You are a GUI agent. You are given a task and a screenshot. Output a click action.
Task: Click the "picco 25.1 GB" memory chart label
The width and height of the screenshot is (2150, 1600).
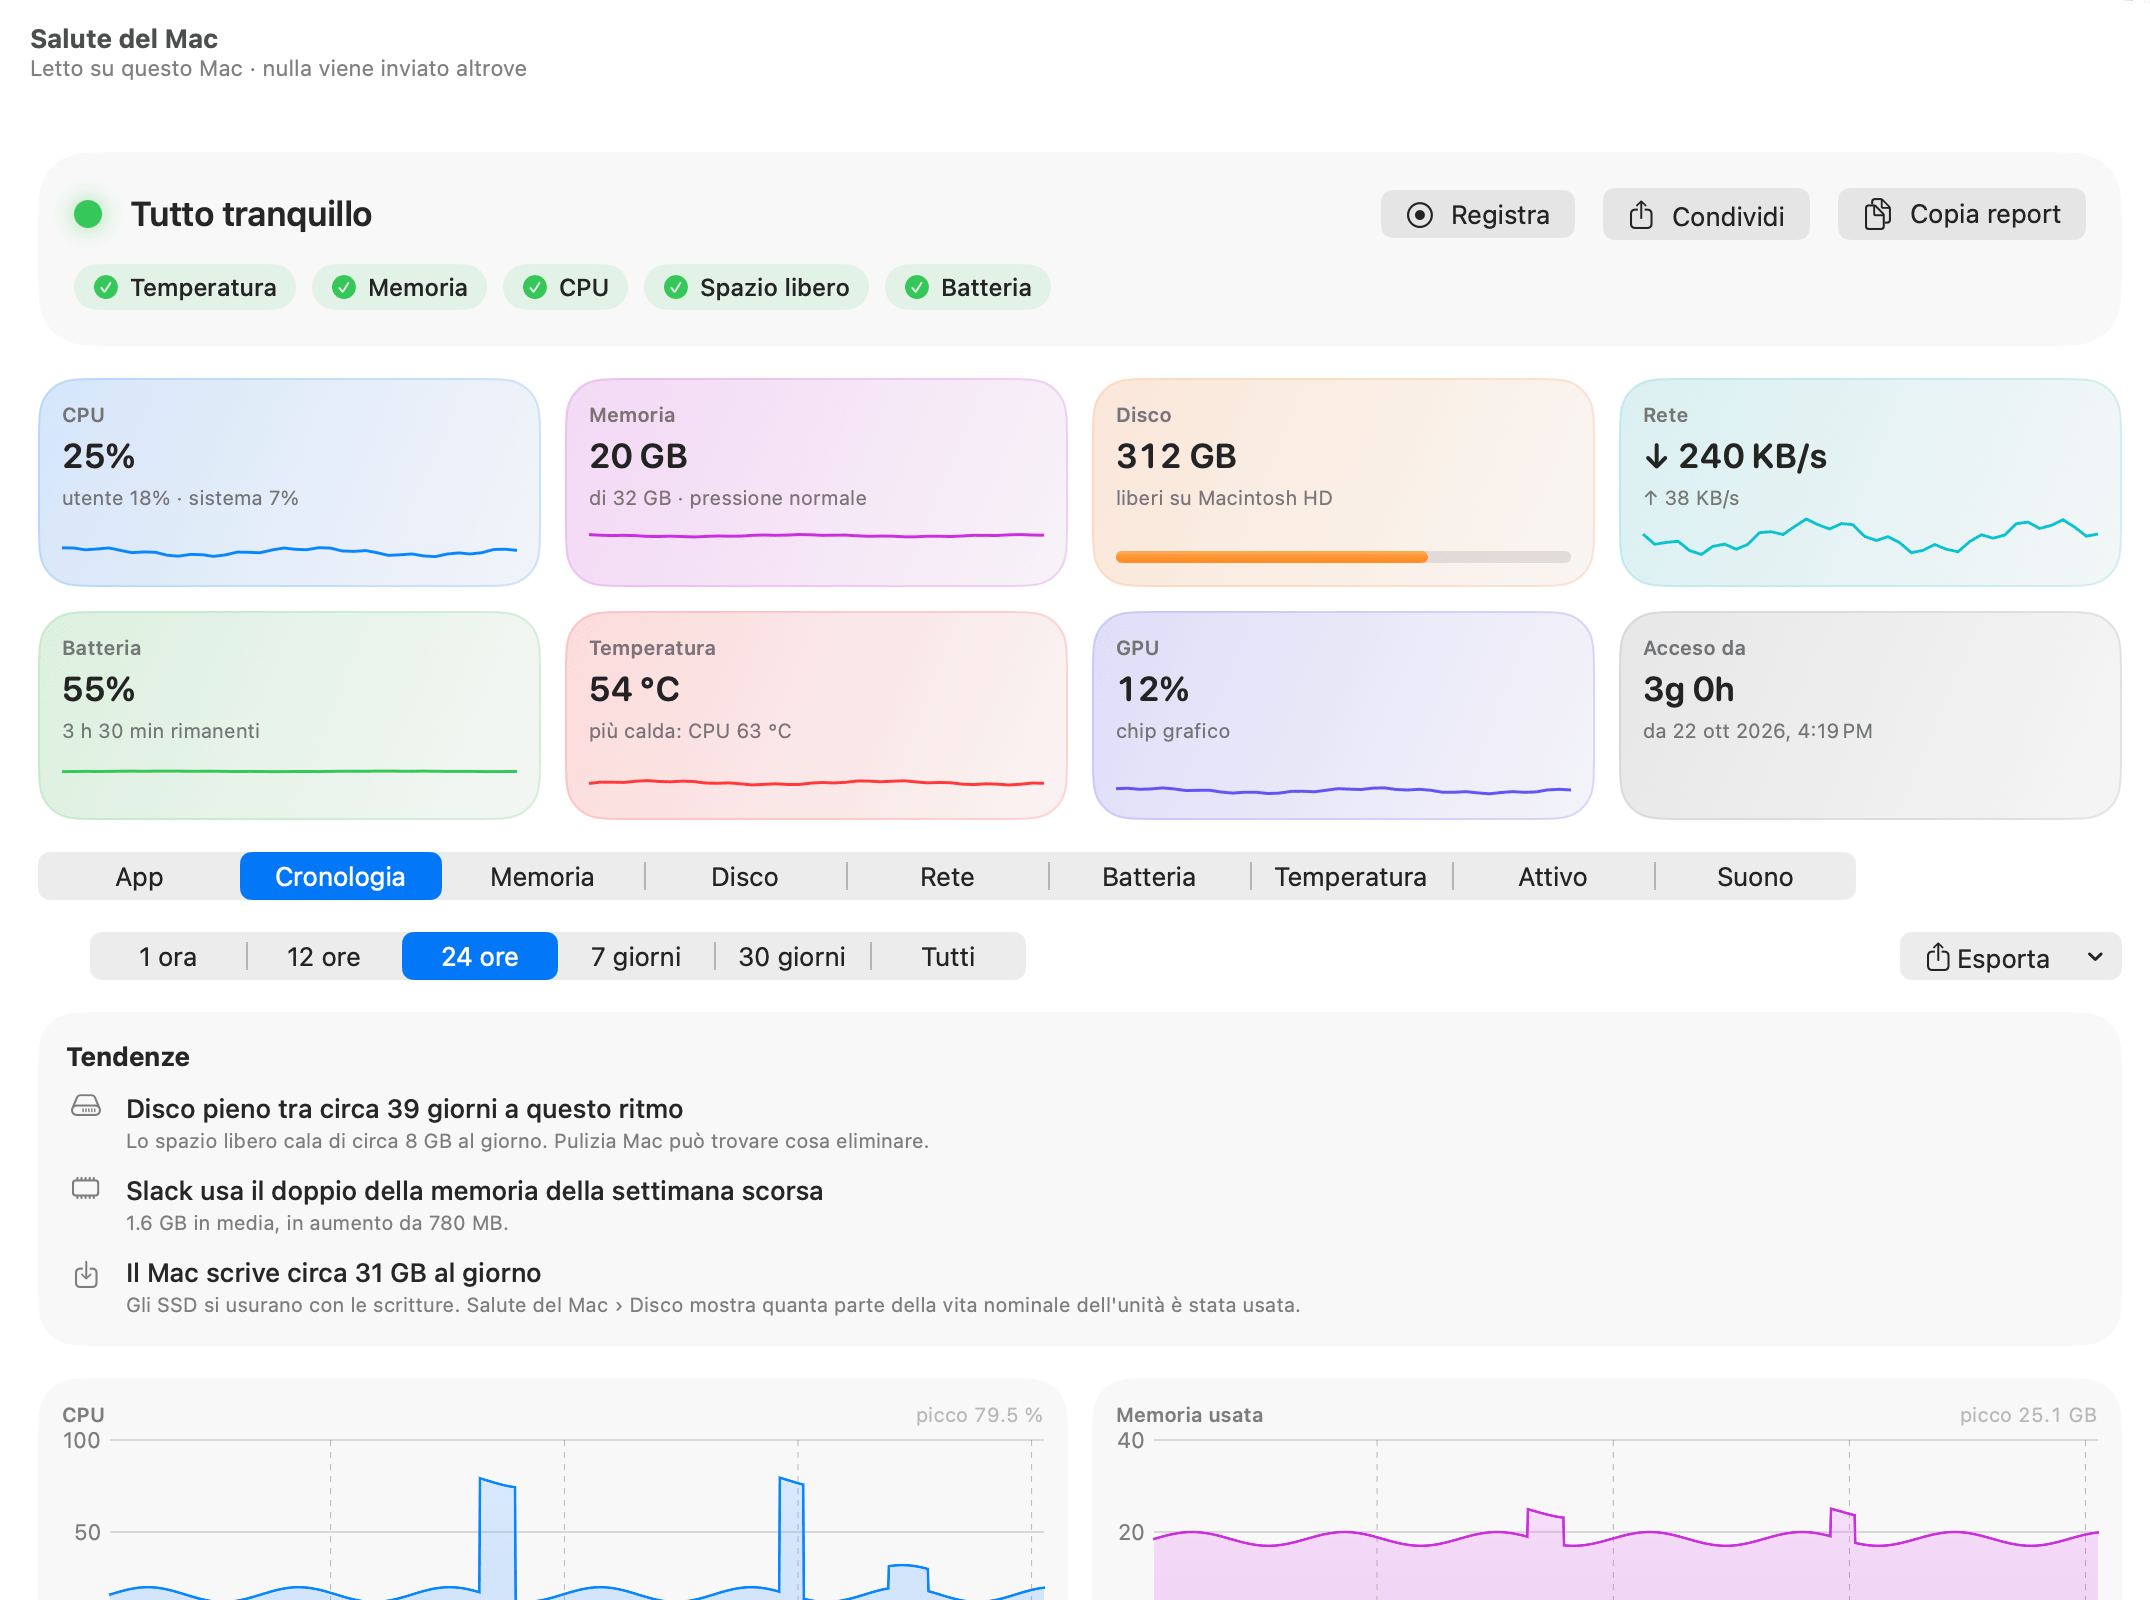pos(2028,1415)
